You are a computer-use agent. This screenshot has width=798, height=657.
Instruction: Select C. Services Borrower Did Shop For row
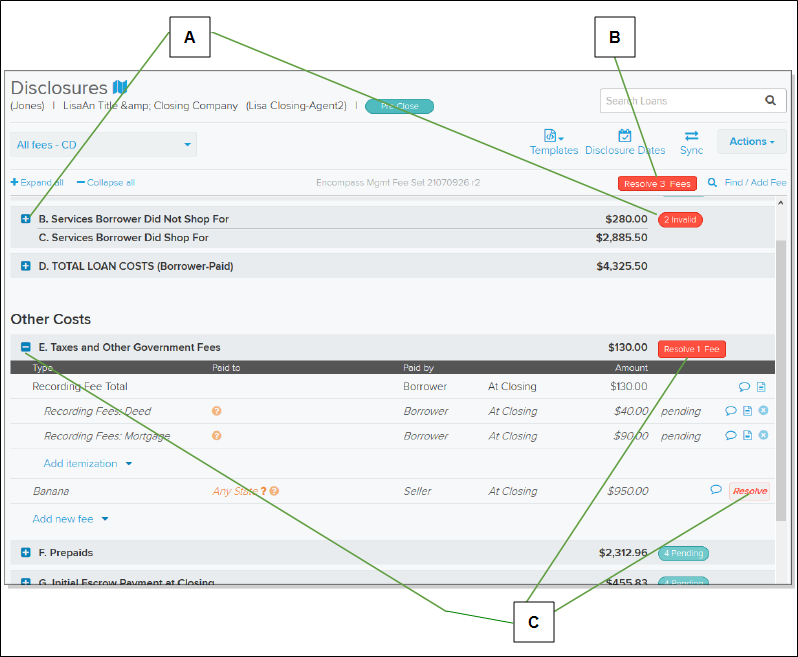(392, 238)
